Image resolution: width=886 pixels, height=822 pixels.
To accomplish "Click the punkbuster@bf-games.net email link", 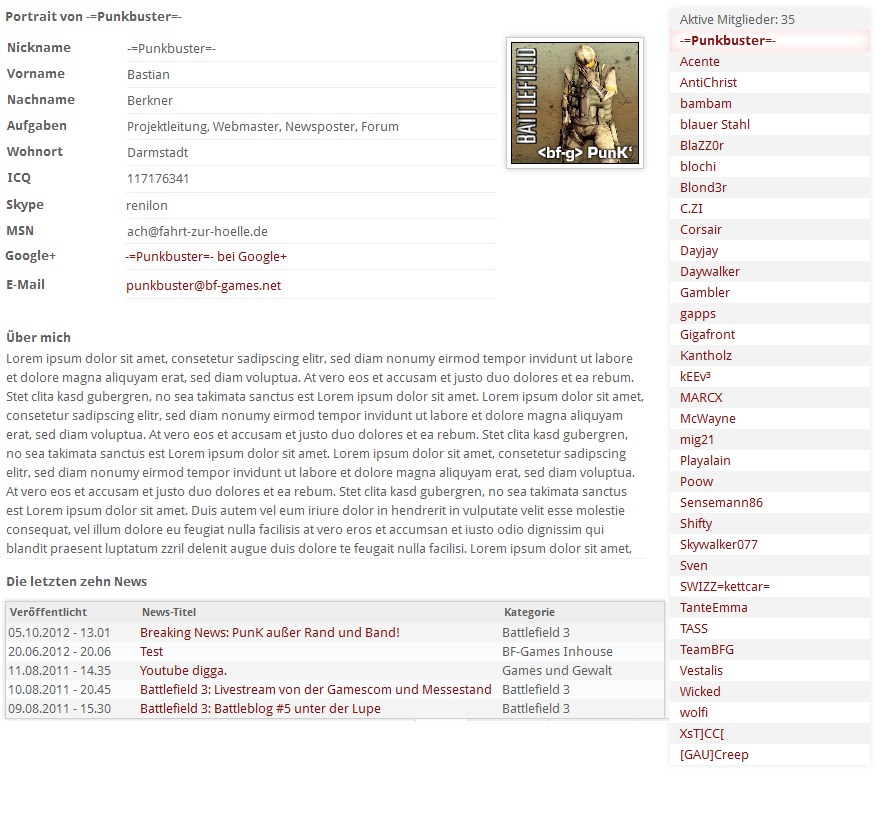I will [x=203, y=285].
